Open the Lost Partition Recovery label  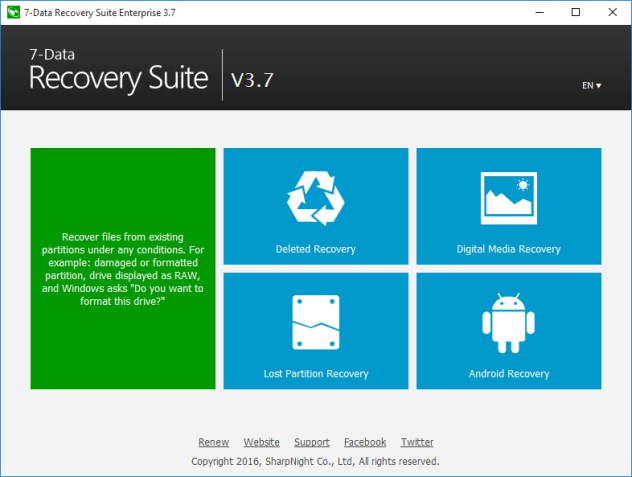[316, 374]
